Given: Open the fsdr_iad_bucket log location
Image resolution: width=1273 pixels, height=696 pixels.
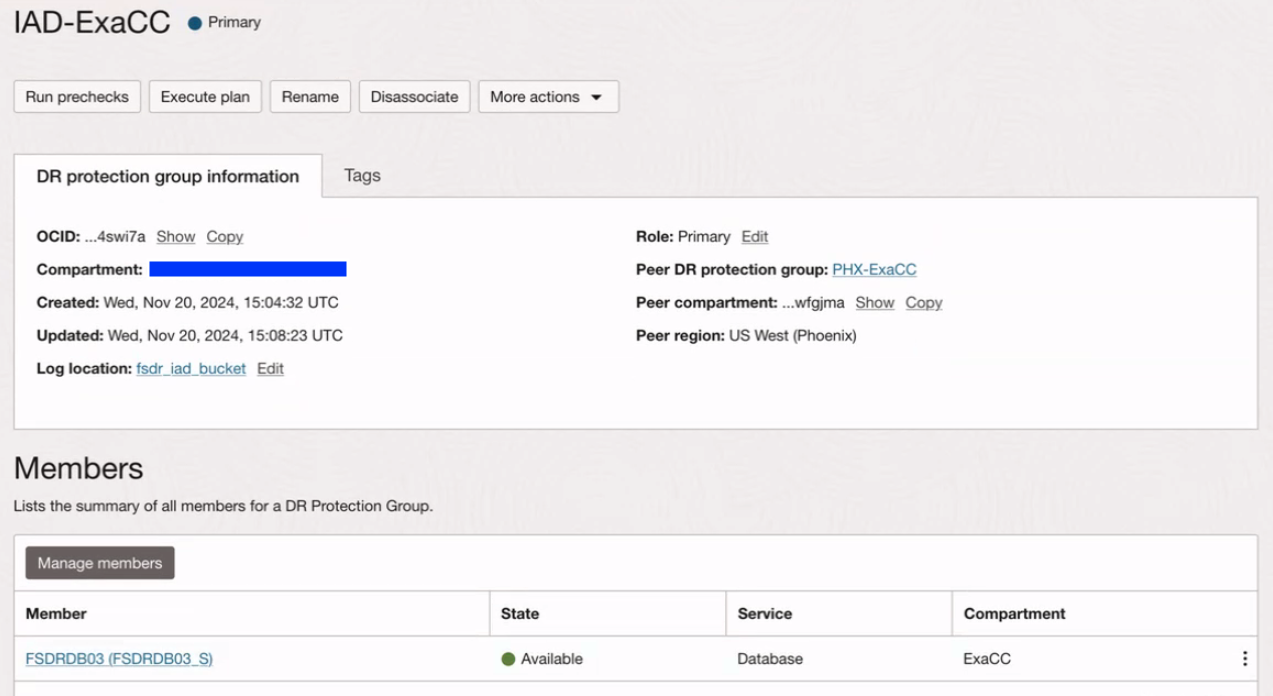Looking at the screenshot, I should coord(191,369).
